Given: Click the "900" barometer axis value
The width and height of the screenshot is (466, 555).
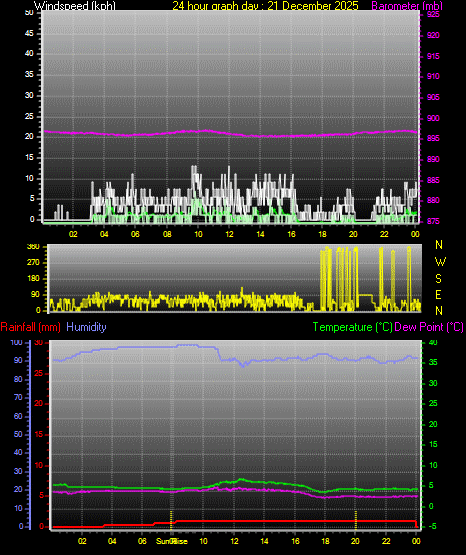Looking at the screenshot, I should [x=433, y=118].
